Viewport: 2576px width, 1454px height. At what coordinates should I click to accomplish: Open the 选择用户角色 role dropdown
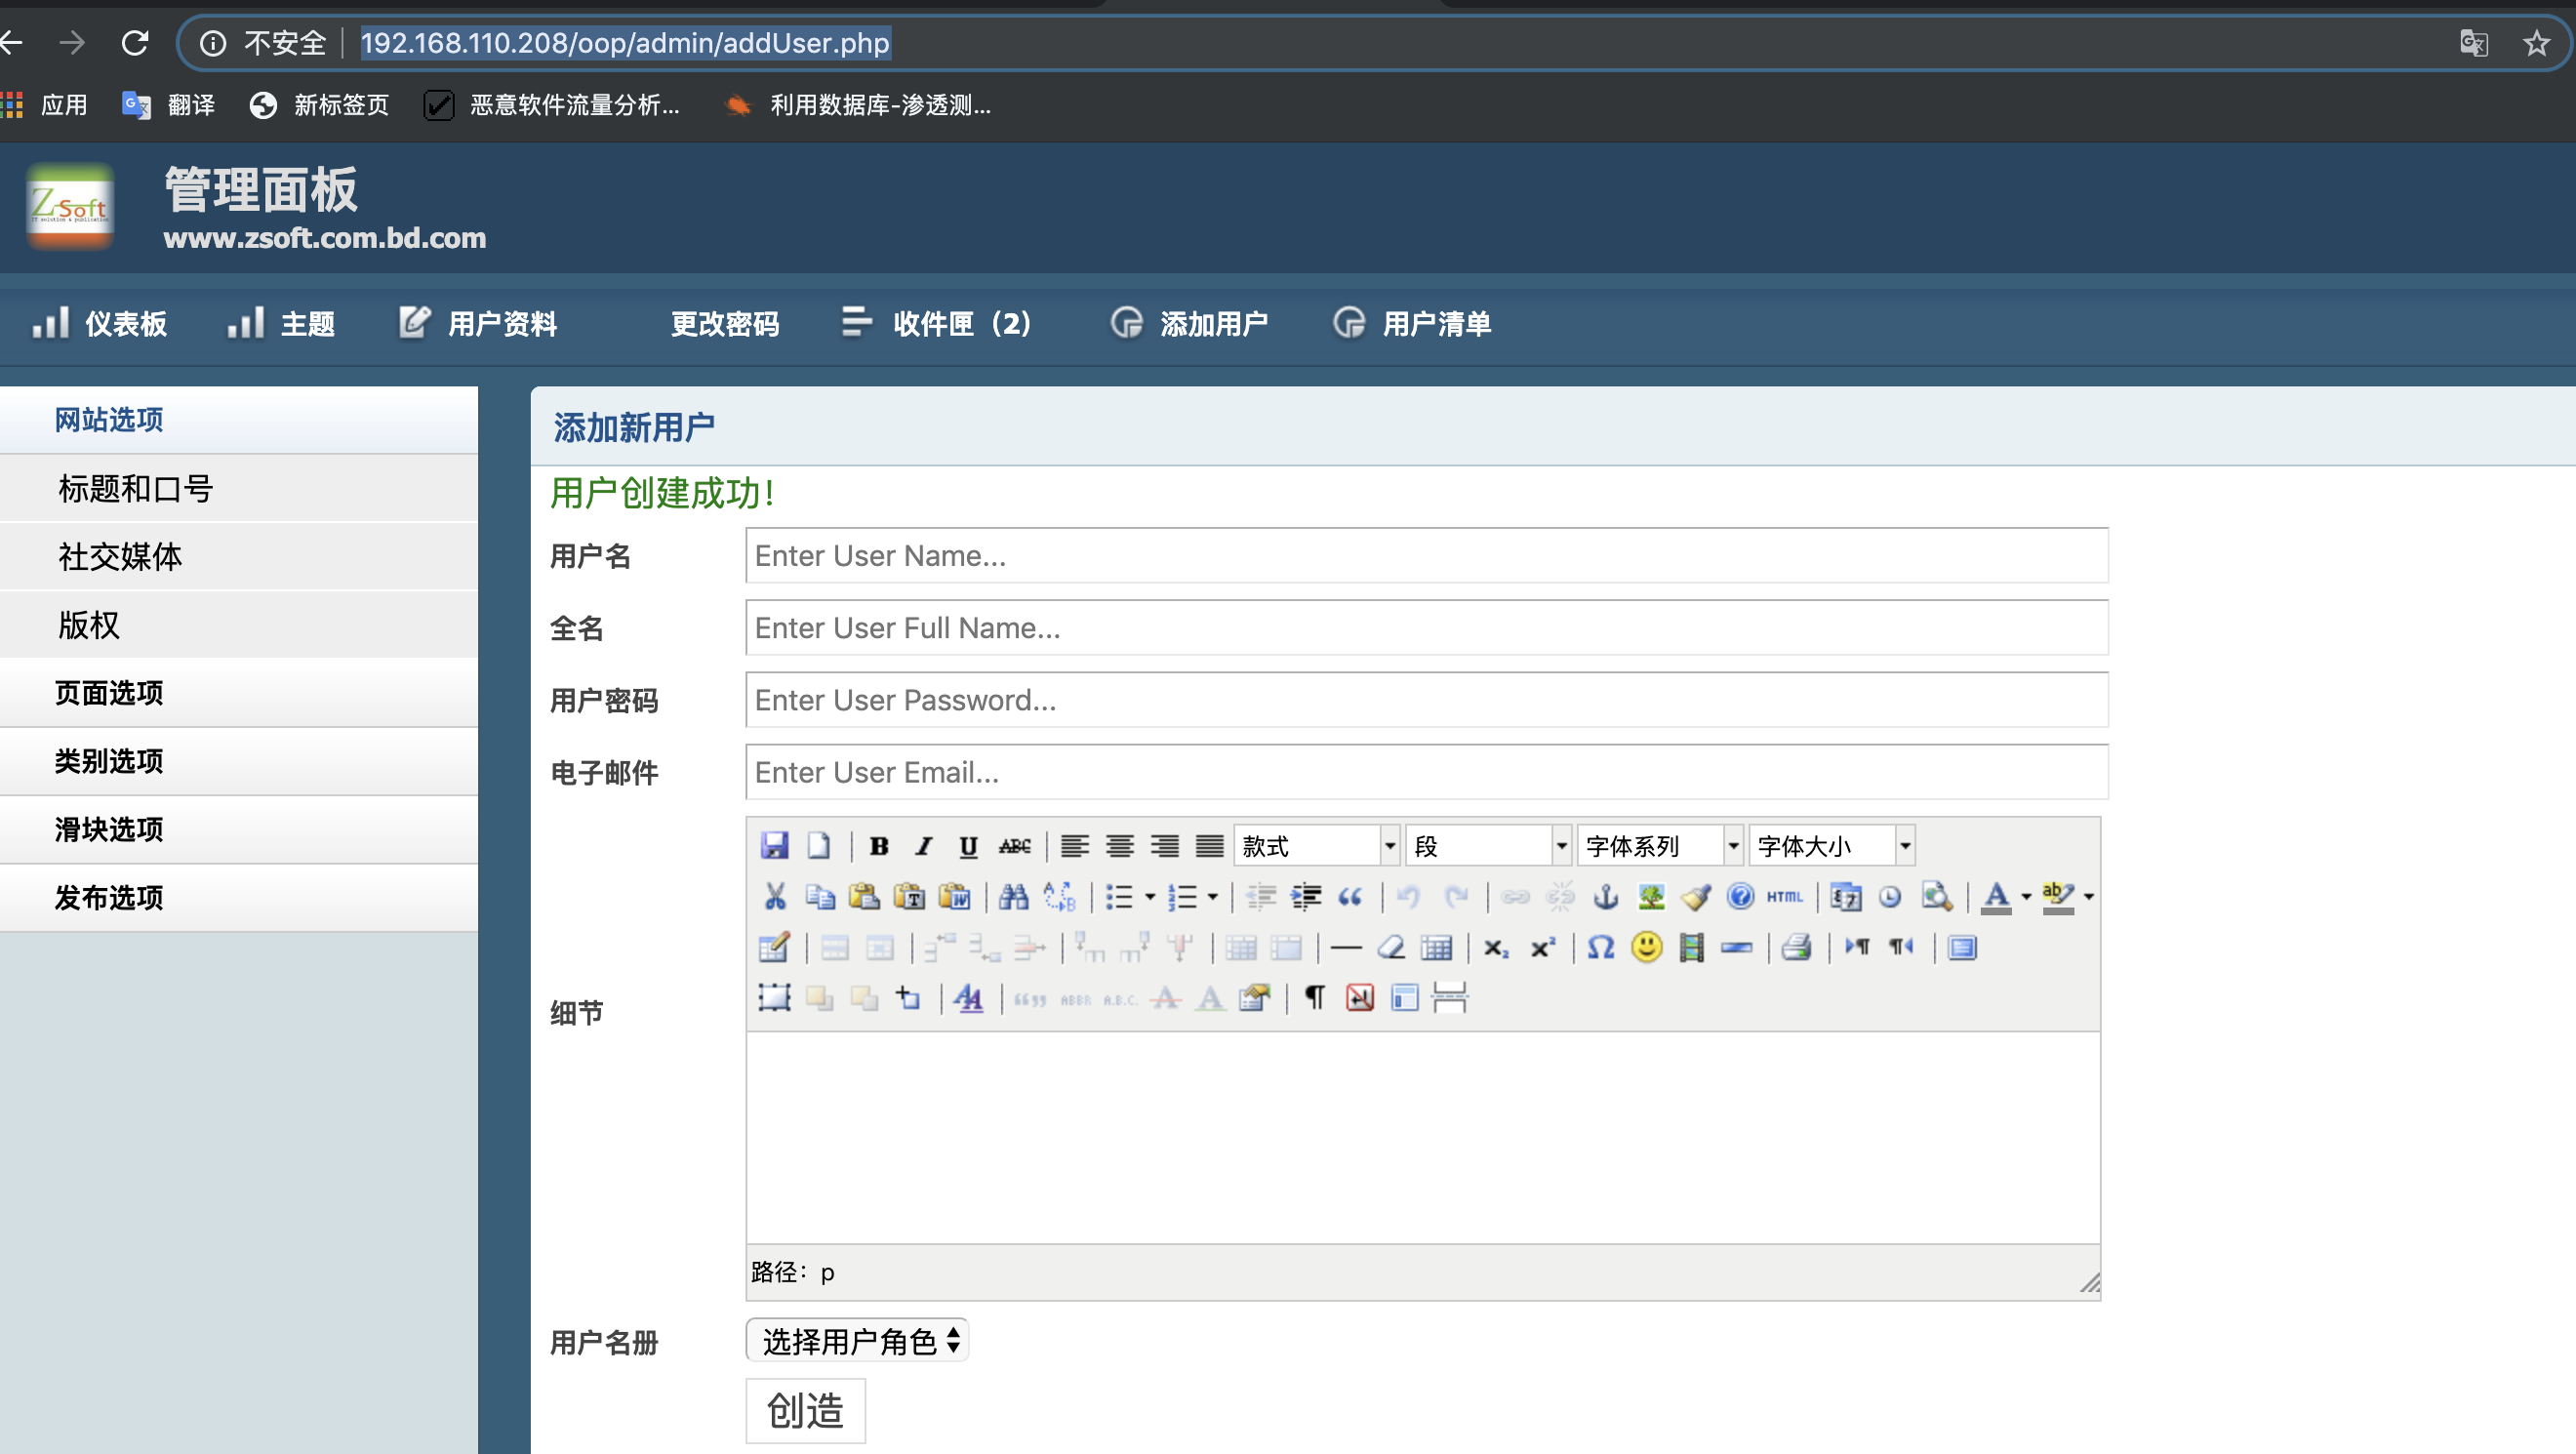click(x=857, y=1341)
